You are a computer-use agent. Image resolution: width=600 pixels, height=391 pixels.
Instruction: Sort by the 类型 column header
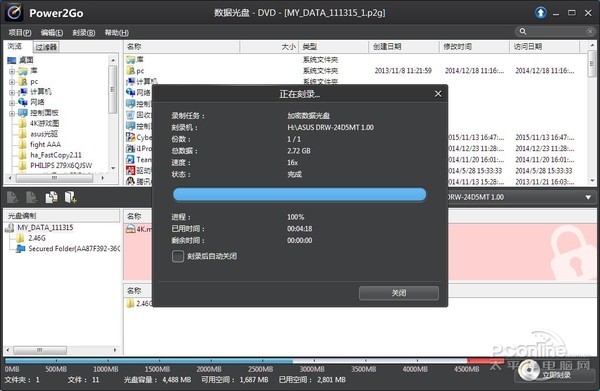pos(333,47)
